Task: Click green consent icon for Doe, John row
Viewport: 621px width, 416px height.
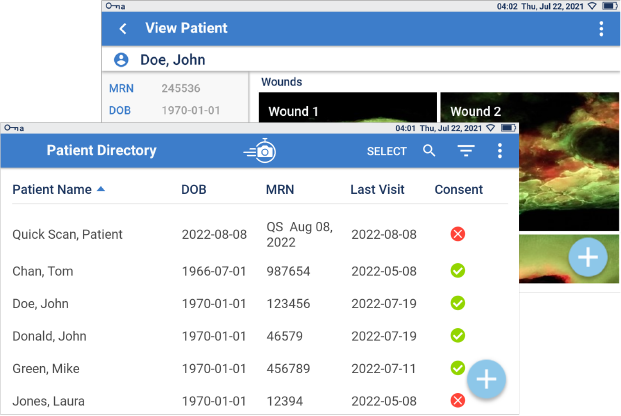Action: [x=457, y=303]
